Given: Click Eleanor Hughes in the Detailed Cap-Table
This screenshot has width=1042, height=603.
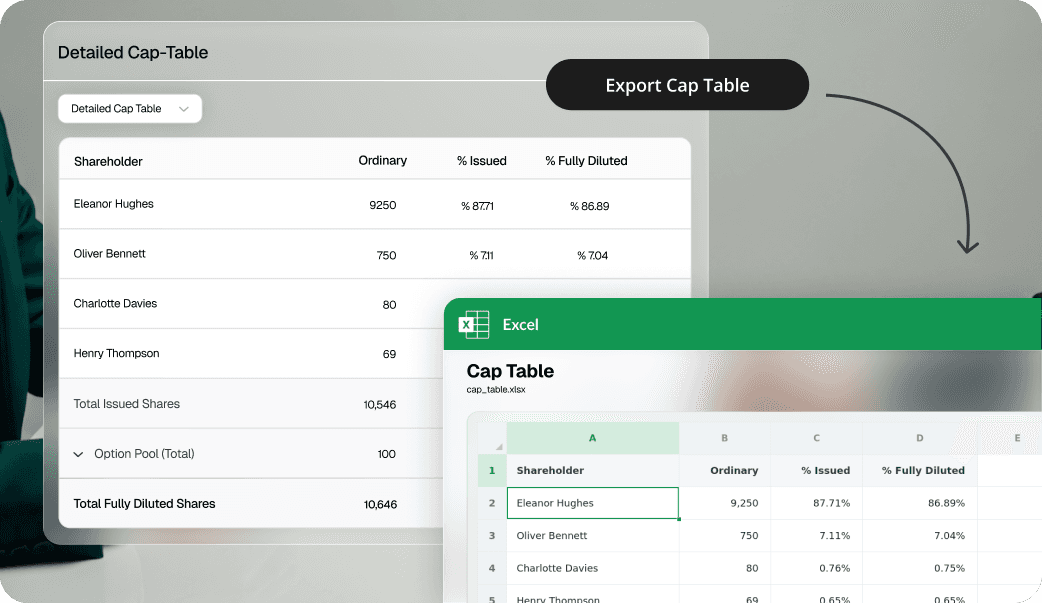Looking at the screenshot, I should (x=114, y=204).
